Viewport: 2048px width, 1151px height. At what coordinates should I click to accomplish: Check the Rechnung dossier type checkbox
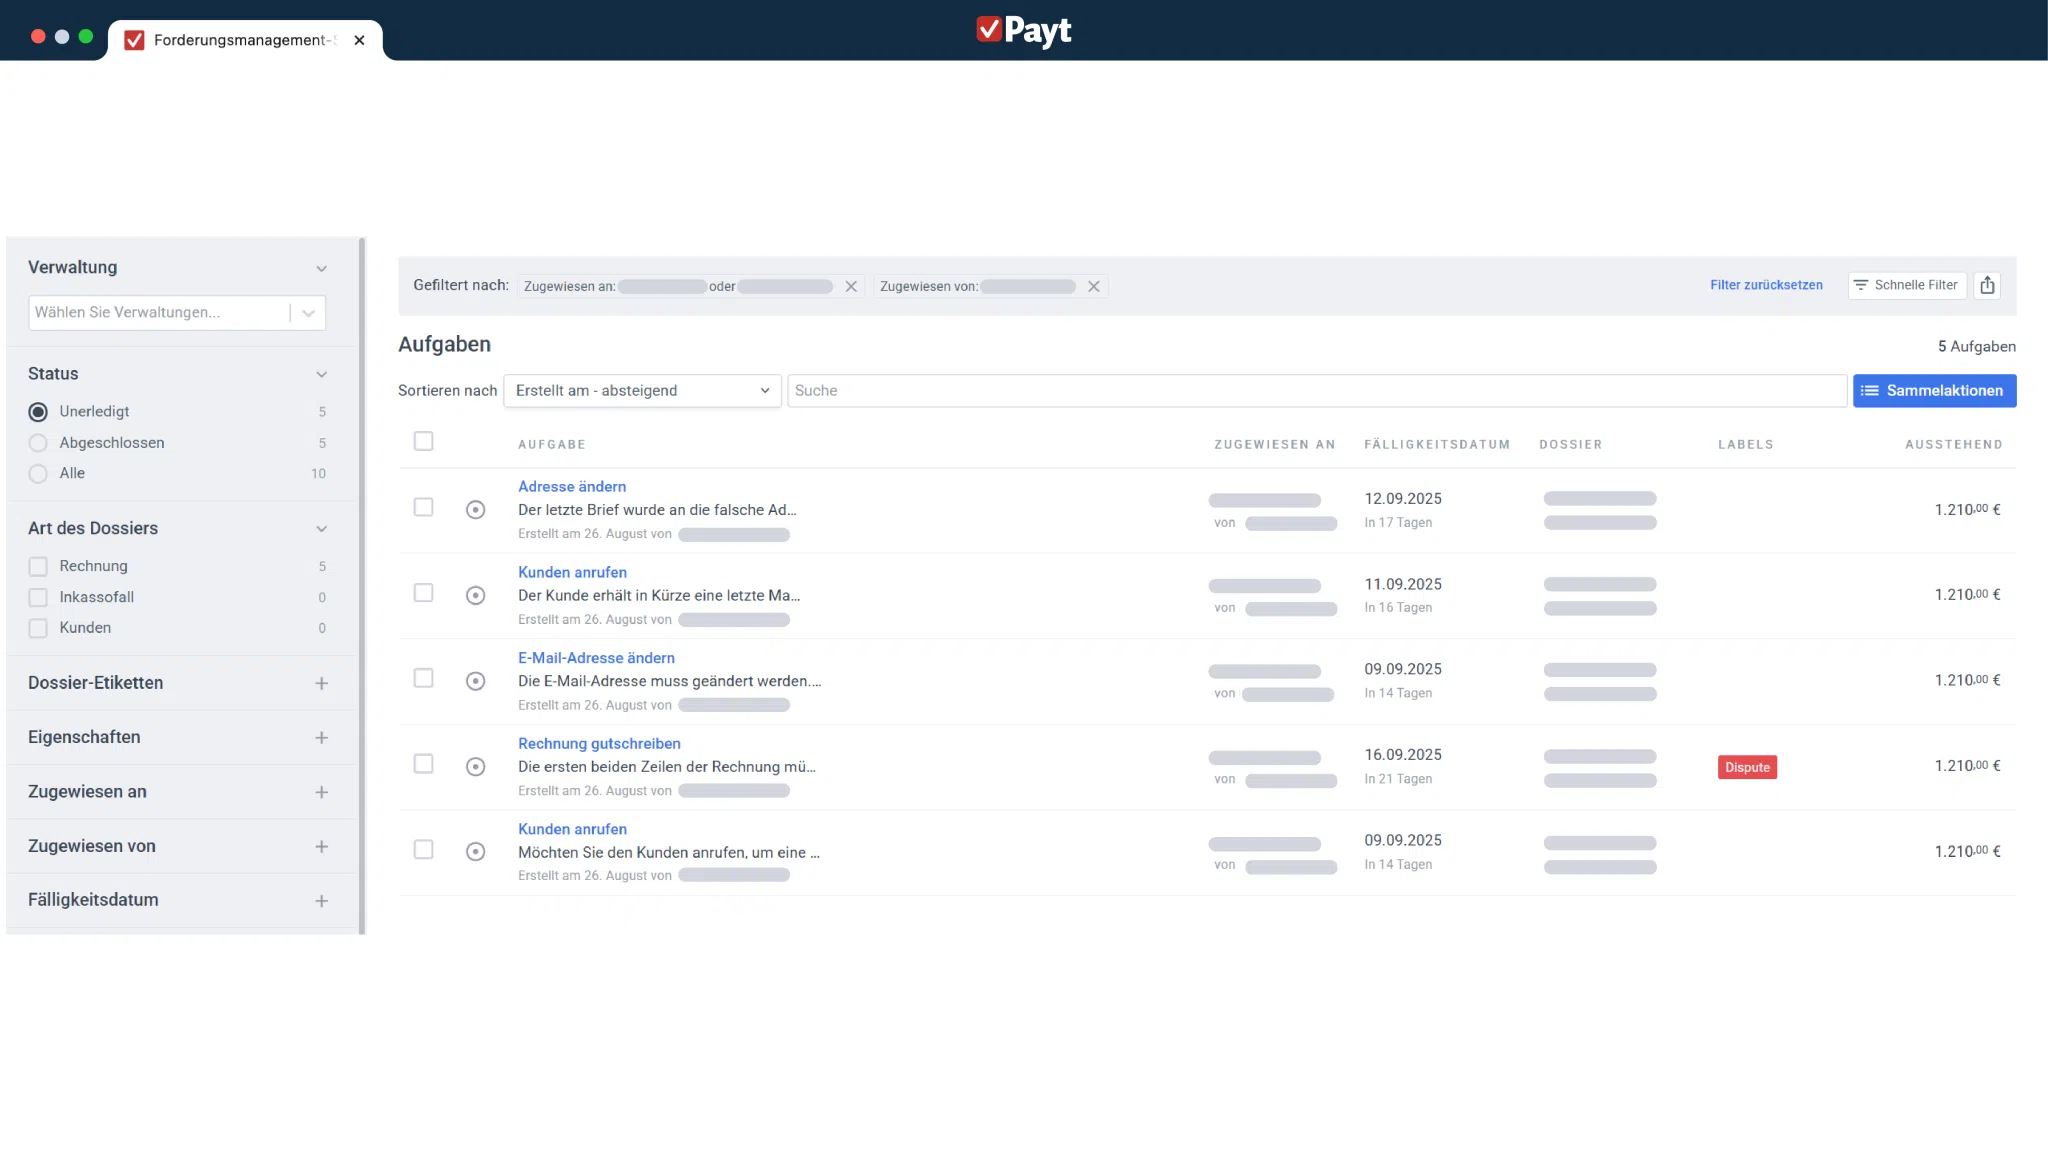[x=38, y=567]
